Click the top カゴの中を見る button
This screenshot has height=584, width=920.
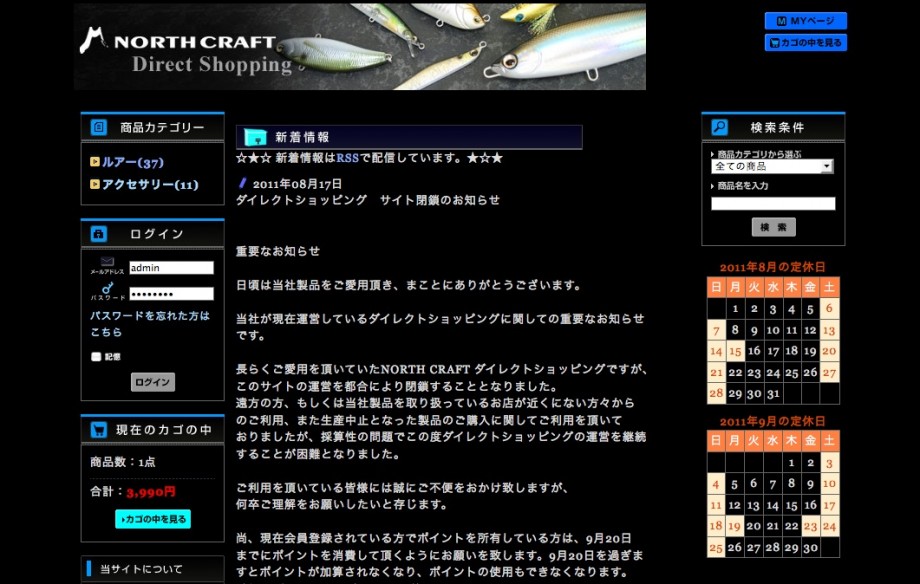pyautogui.click(x=806, y=43)
